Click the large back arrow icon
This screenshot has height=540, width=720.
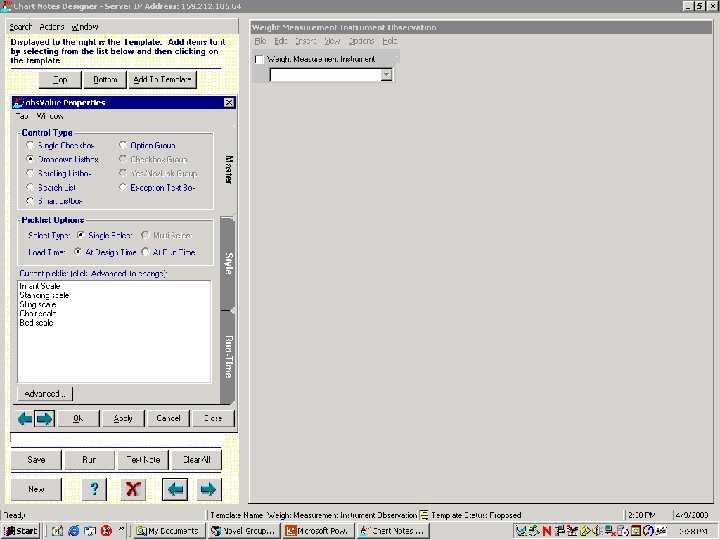[175, 489]
